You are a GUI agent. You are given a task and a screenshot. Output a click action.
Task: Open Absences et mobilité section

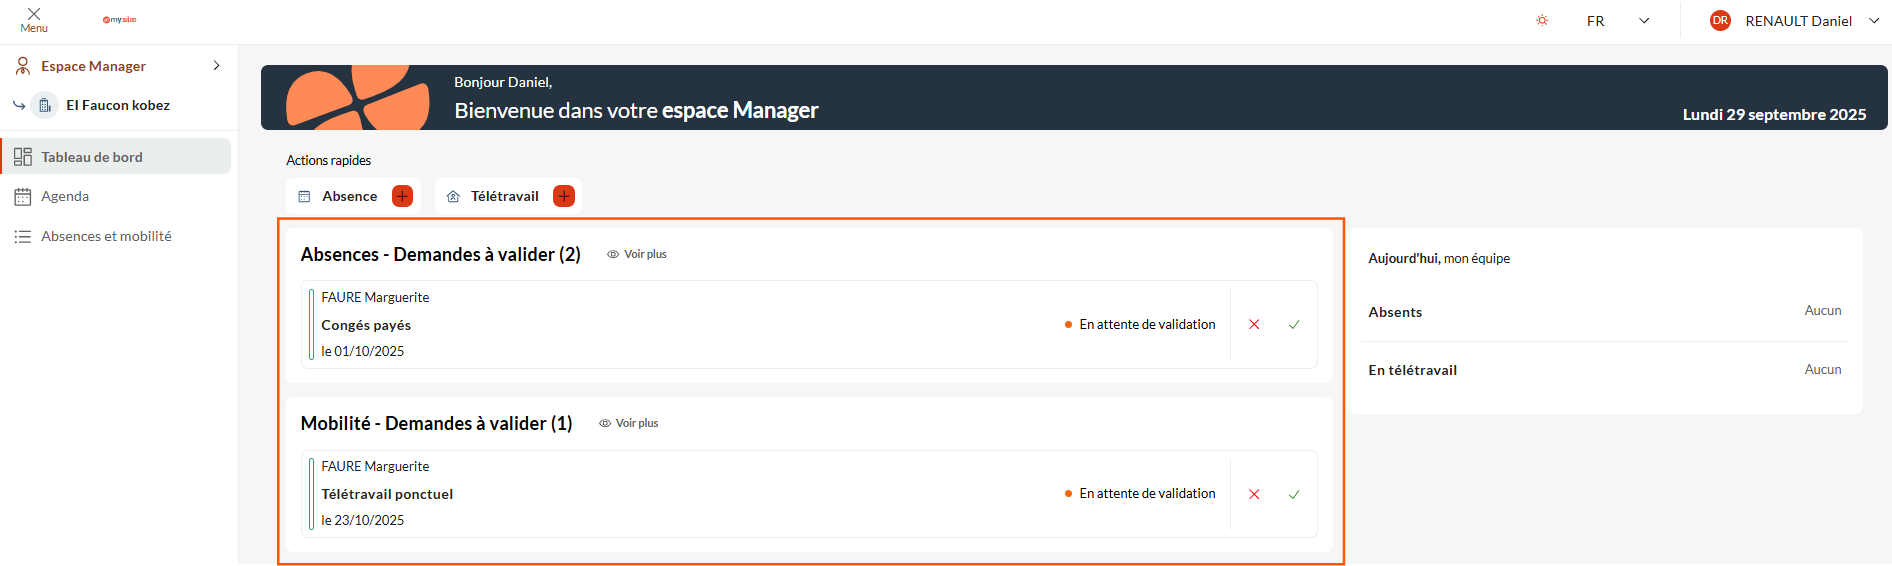pos(106,237)
